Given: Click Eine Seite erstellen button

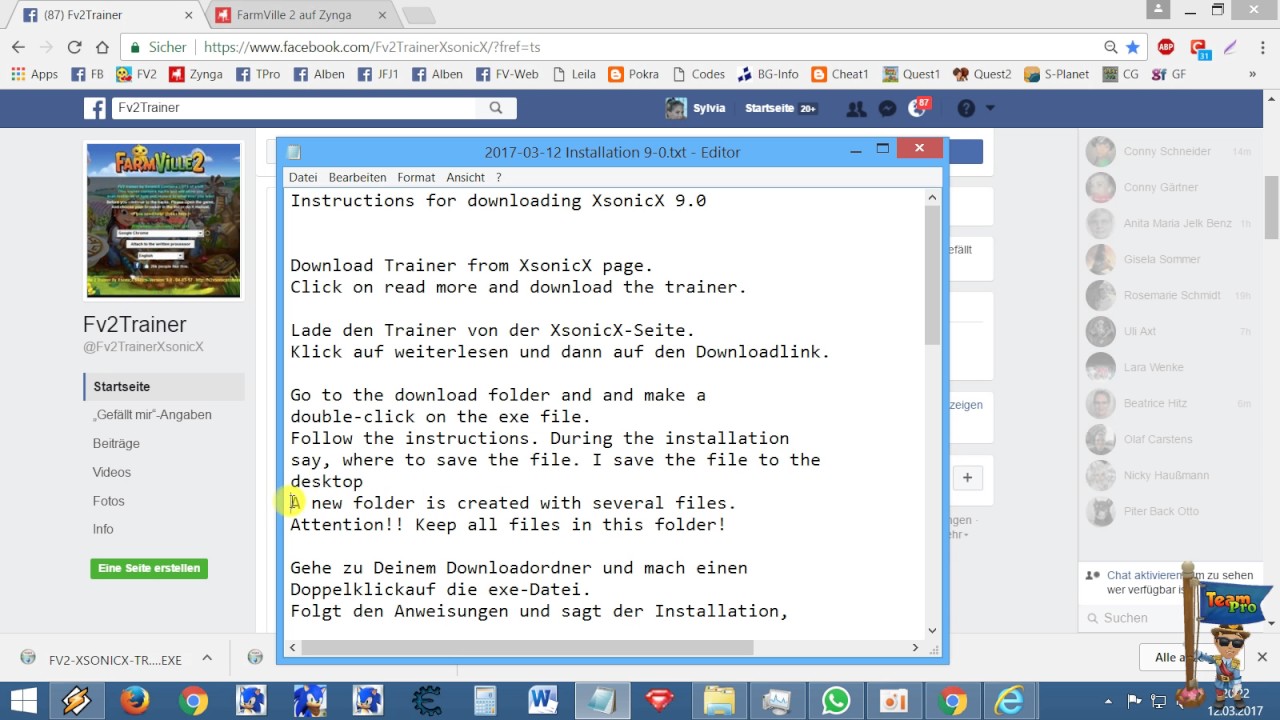Looking at the screenshot, I should (149, 568).
